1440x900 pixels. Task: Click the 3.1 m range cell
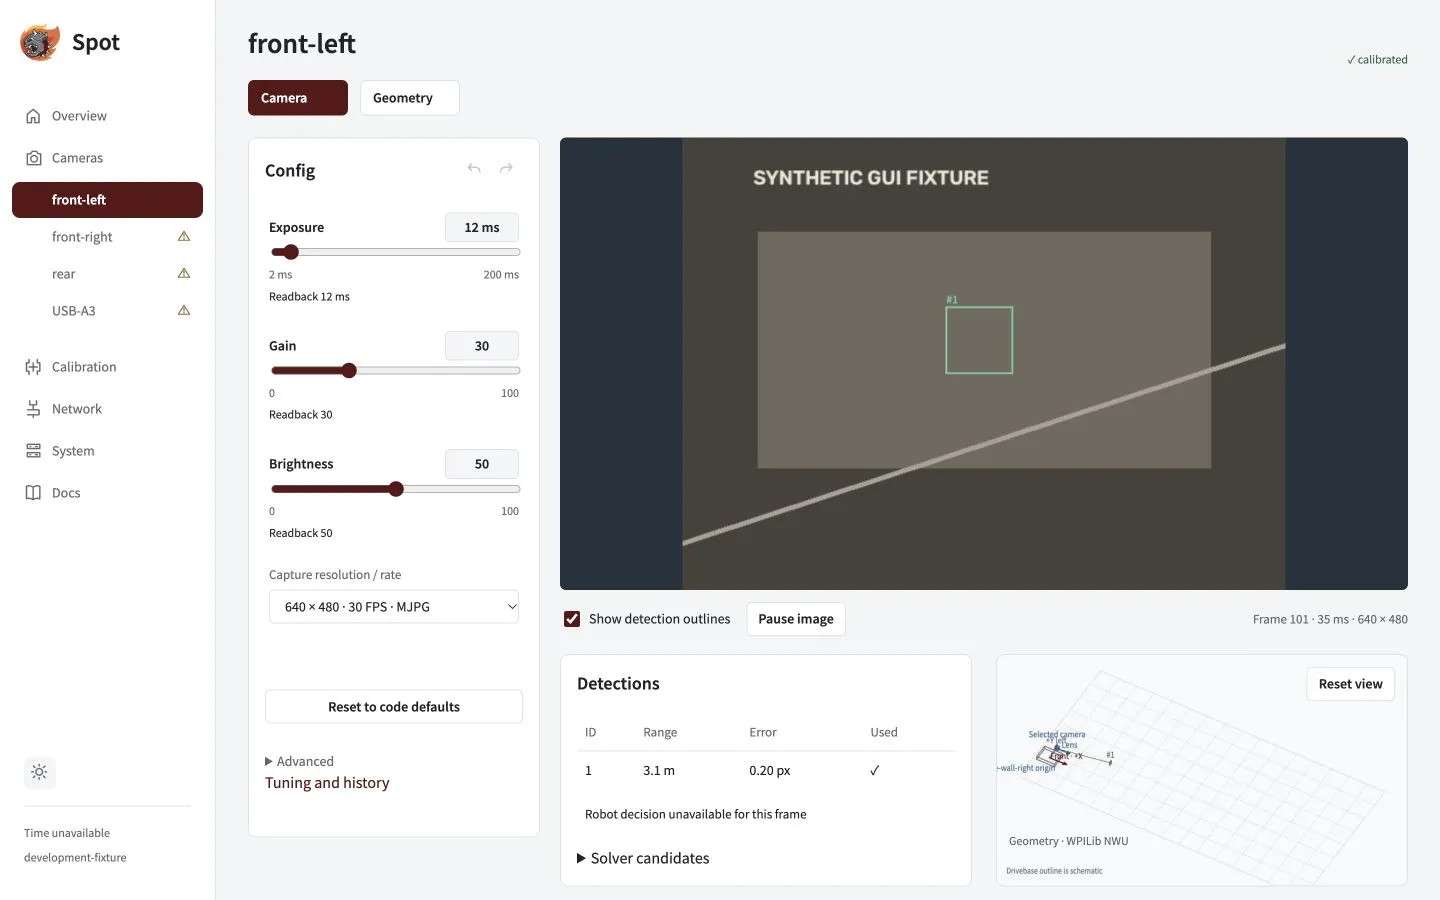[659, 771]
